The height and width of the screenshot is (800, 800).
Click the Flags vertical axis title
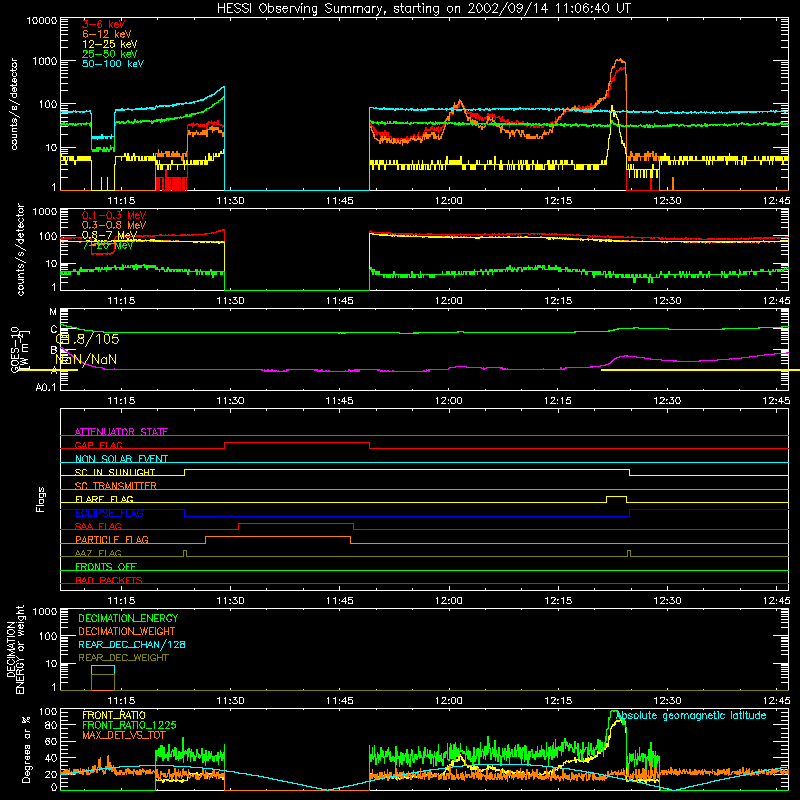(x=41, y=499)
